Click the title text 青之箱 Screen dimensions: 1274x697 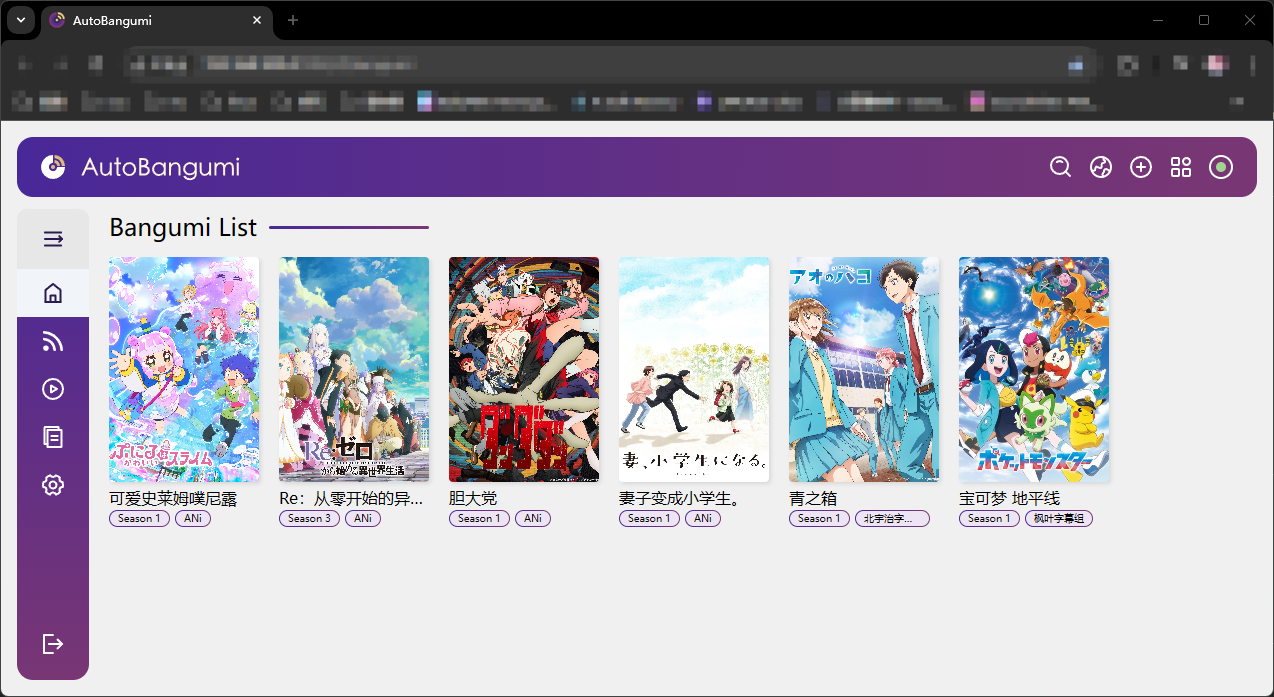[x=813, y=498]
